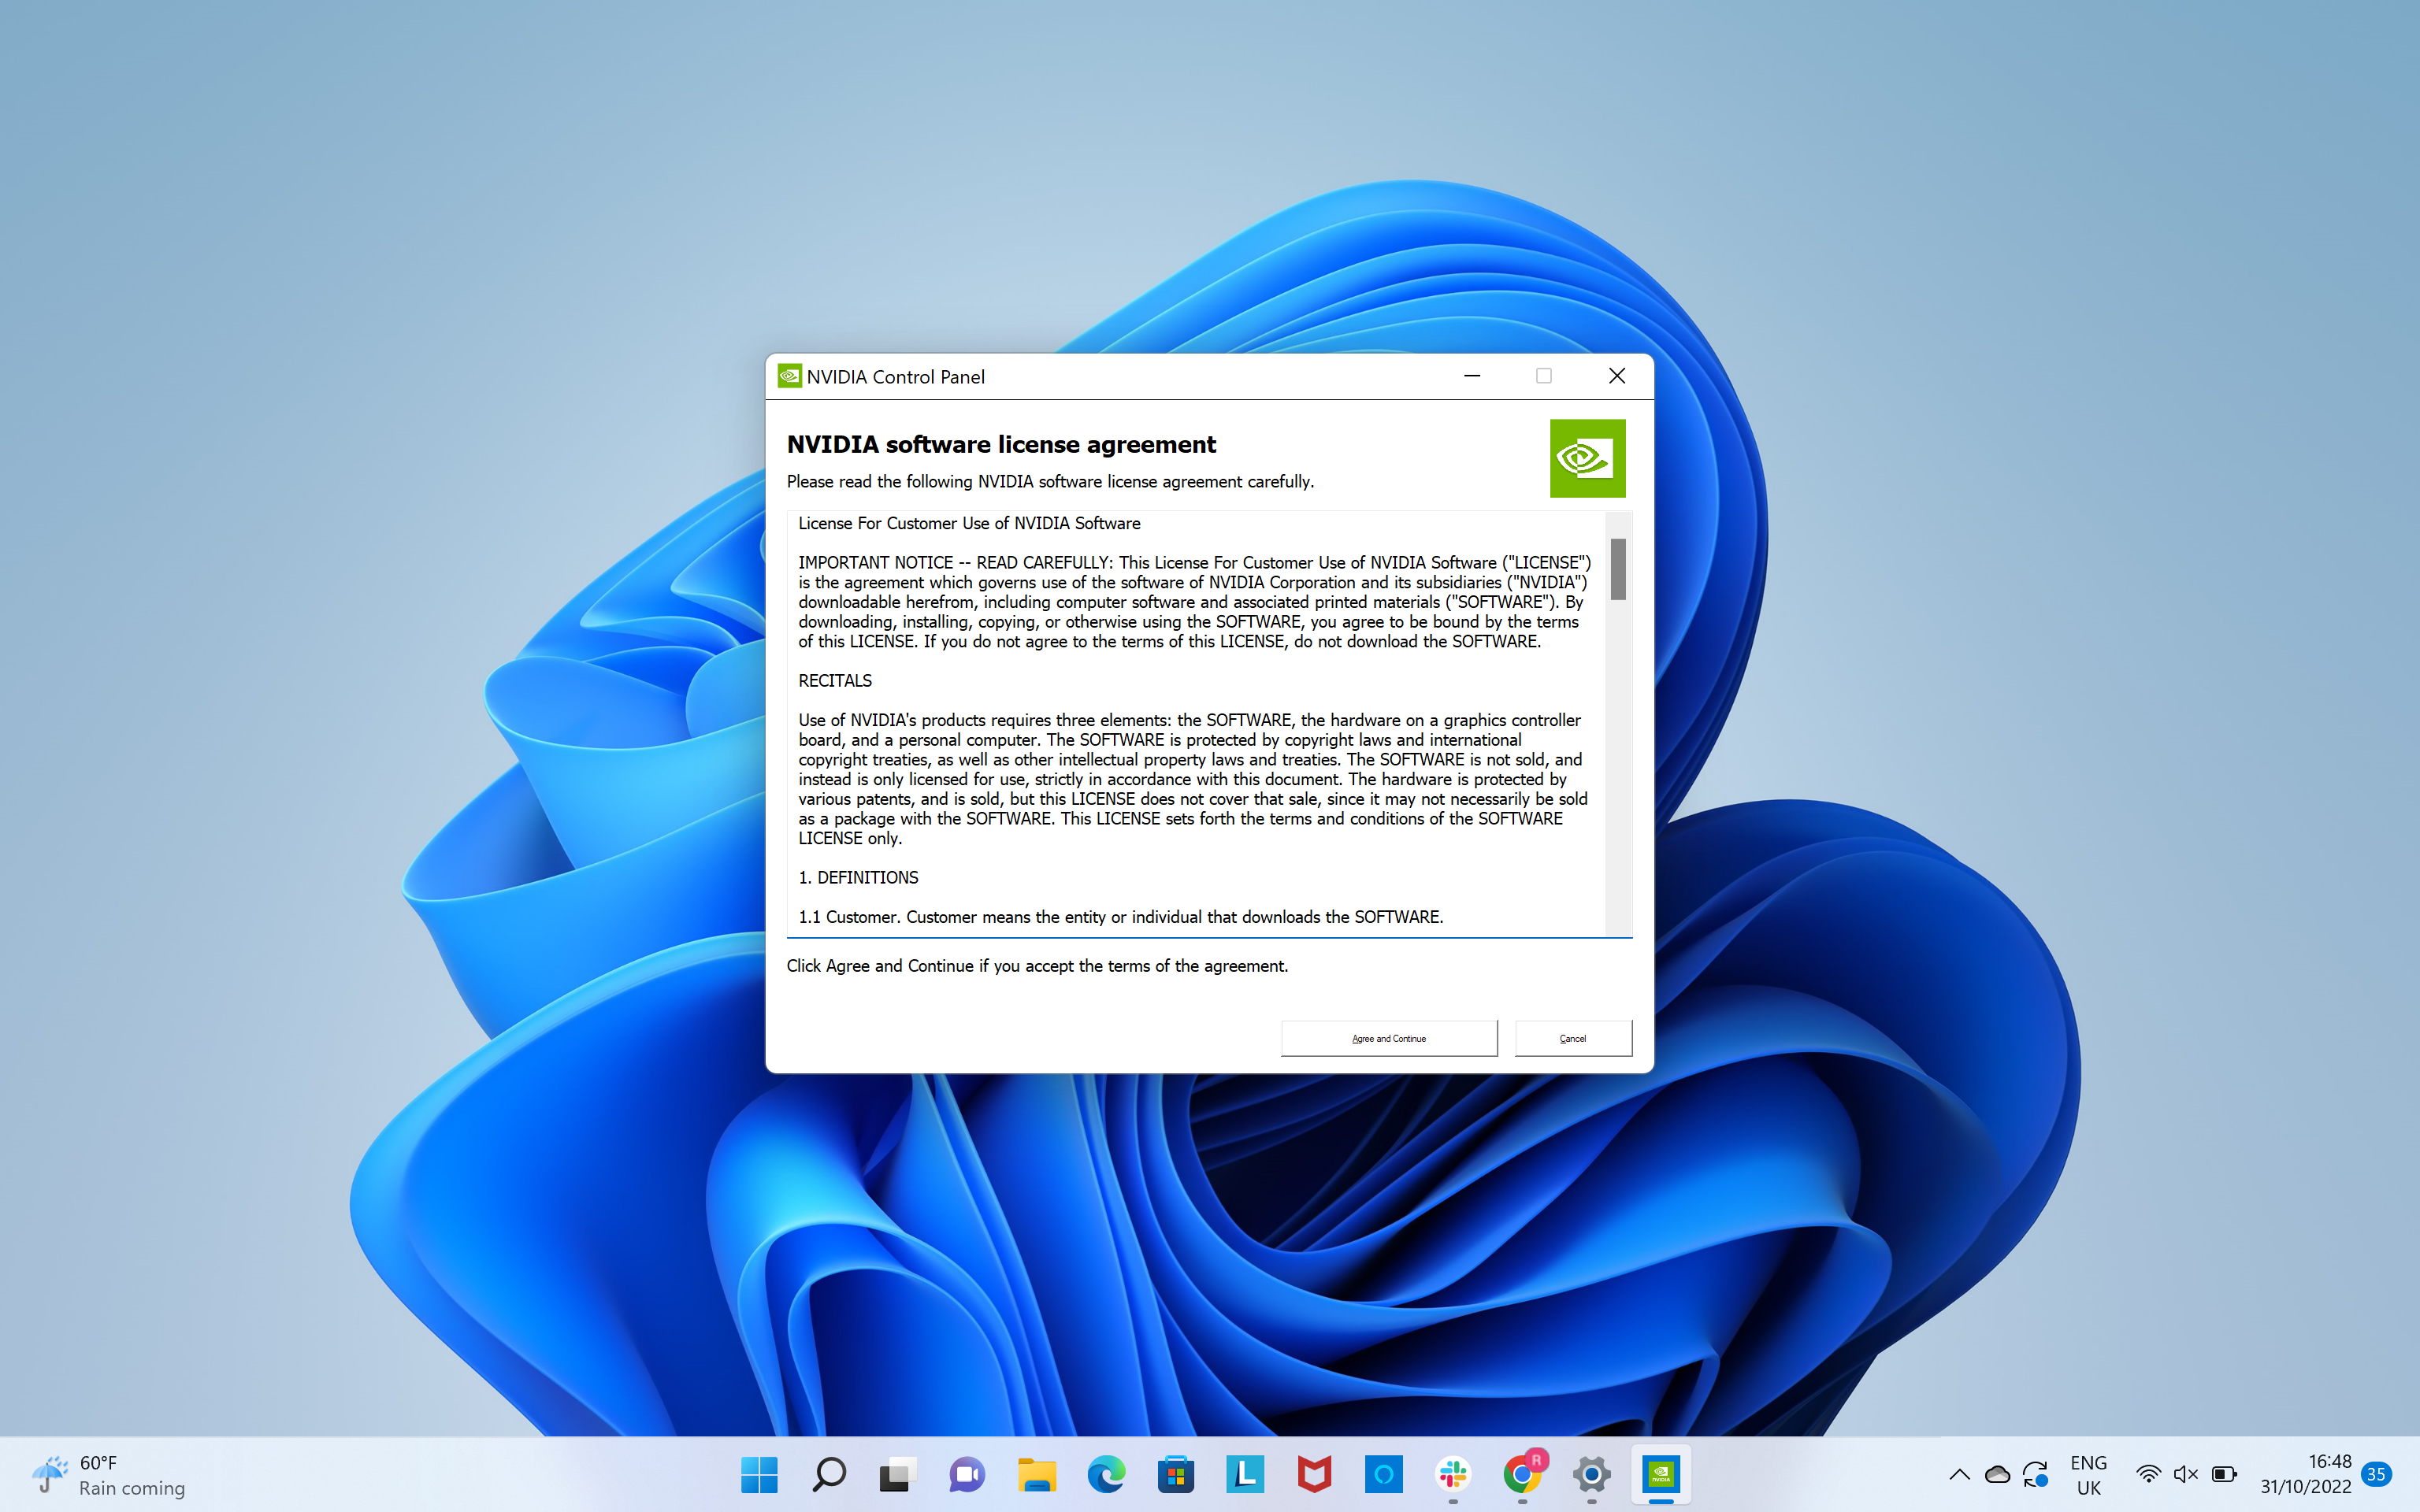Open File Explorer from taskbar
The image size is (2420, 1512).
(x=1037, y=1474)
